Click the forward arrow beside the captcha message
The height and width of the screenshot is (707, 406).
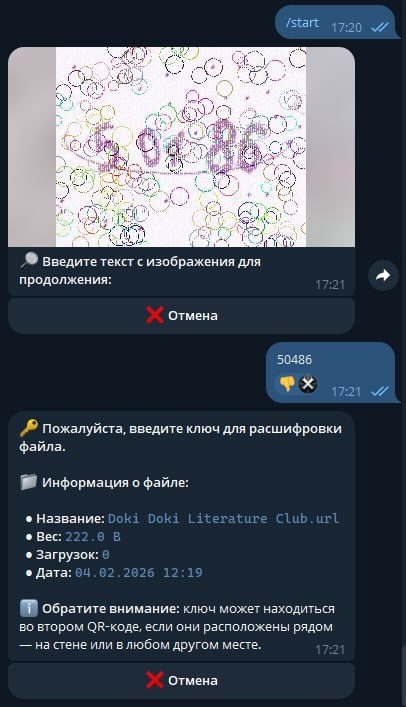pyautogui.click(x=383, y=275)
